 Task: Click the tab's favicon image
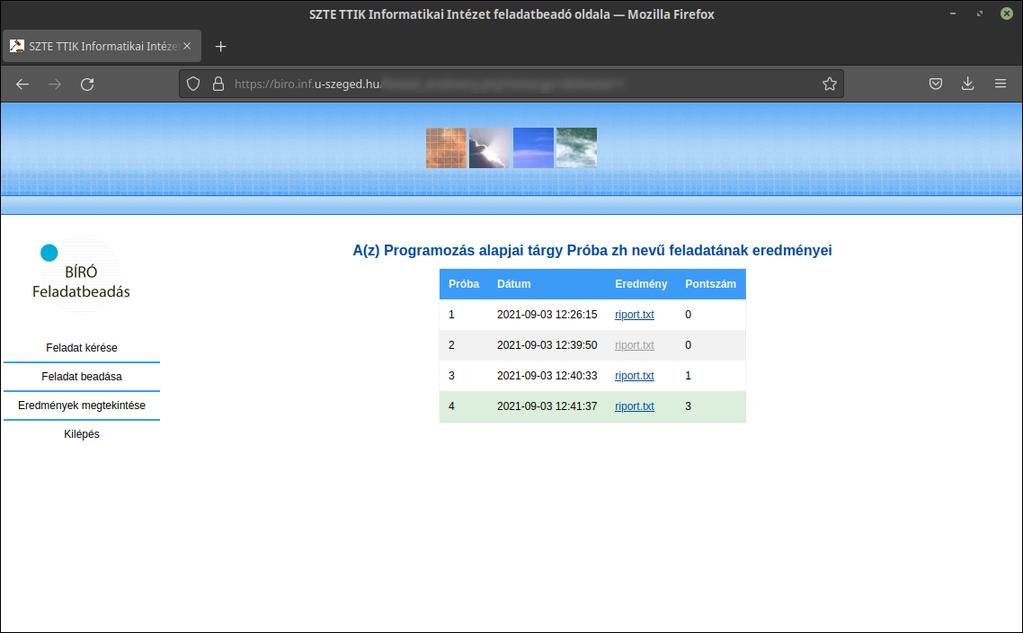17,46
